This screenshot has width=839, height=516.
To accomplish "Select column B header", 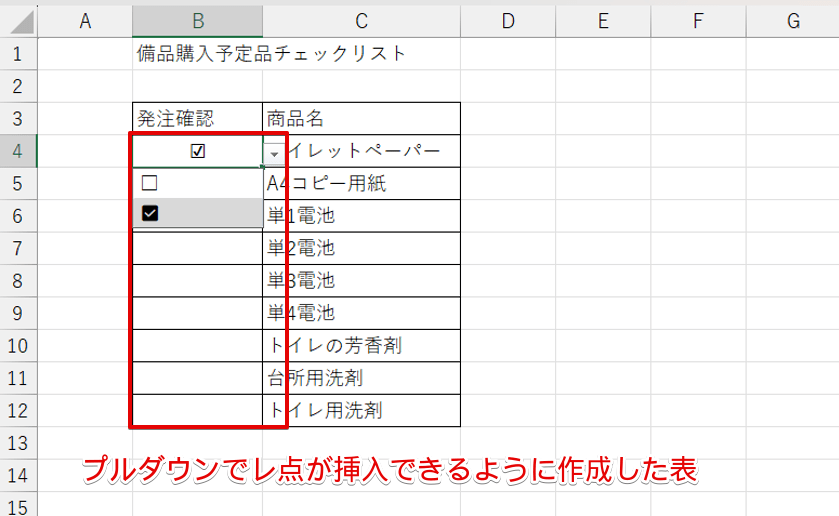I will point(197,21).
